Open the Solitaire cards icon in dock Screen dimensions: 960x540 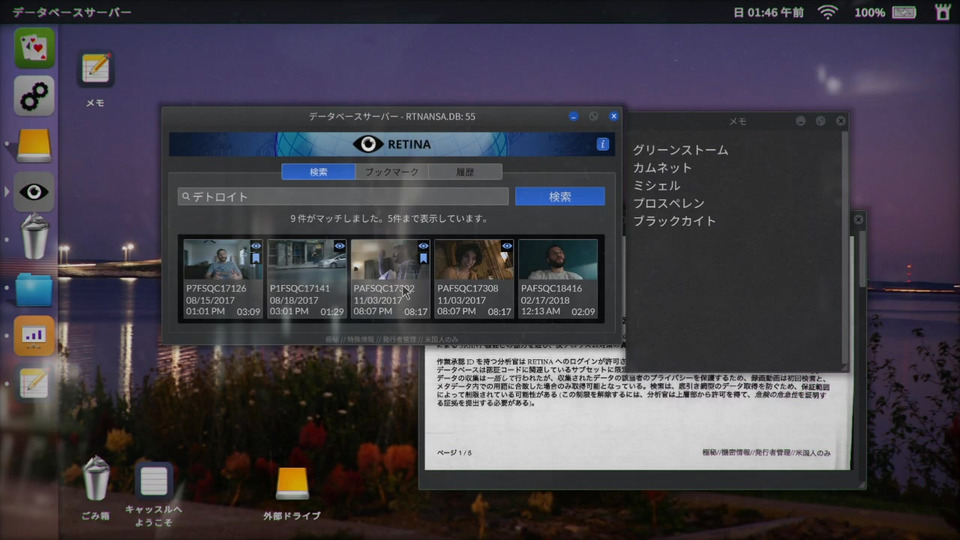coord(34,48)
